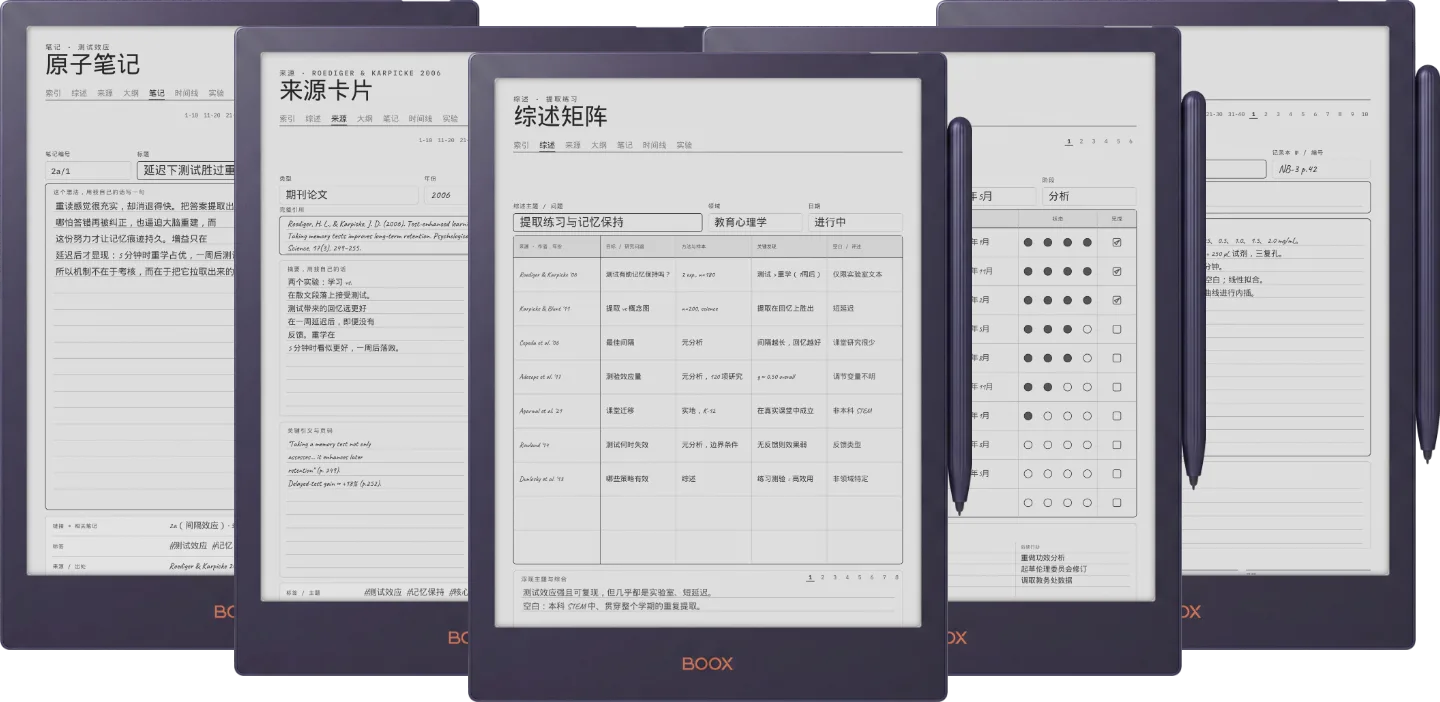
Task: Select the 最佳间隔 cell in the matrix
Action: coord(638,342)
